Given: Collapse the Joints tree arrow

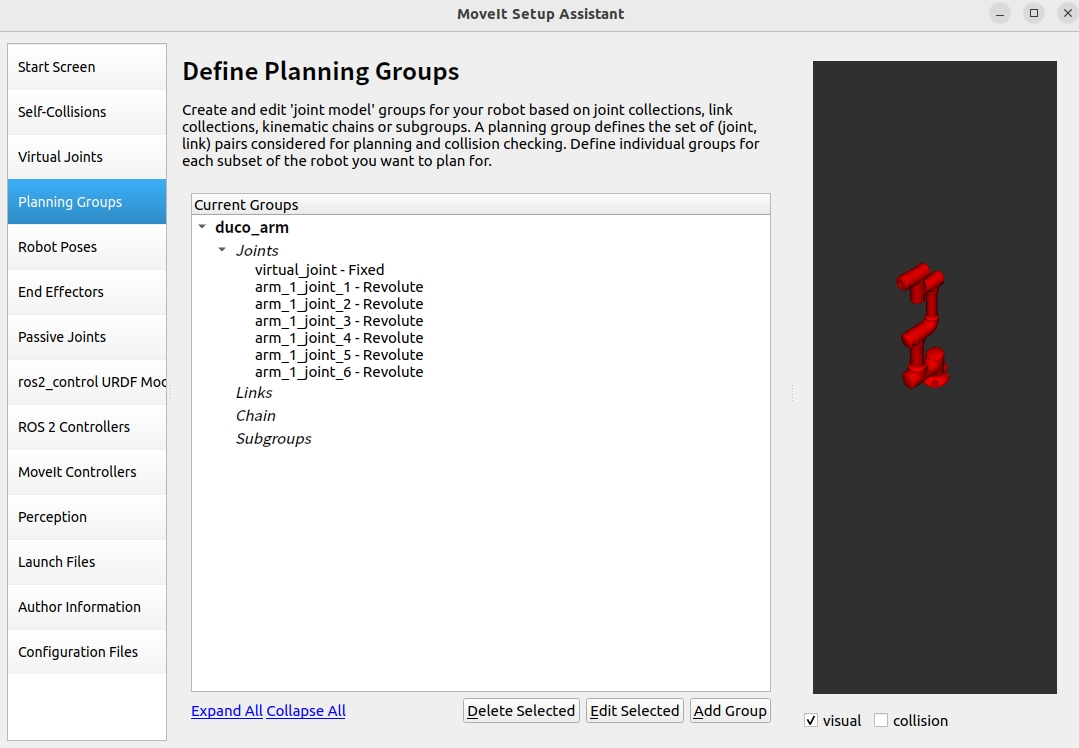Looking at the screenshot, I should (222, 250).
